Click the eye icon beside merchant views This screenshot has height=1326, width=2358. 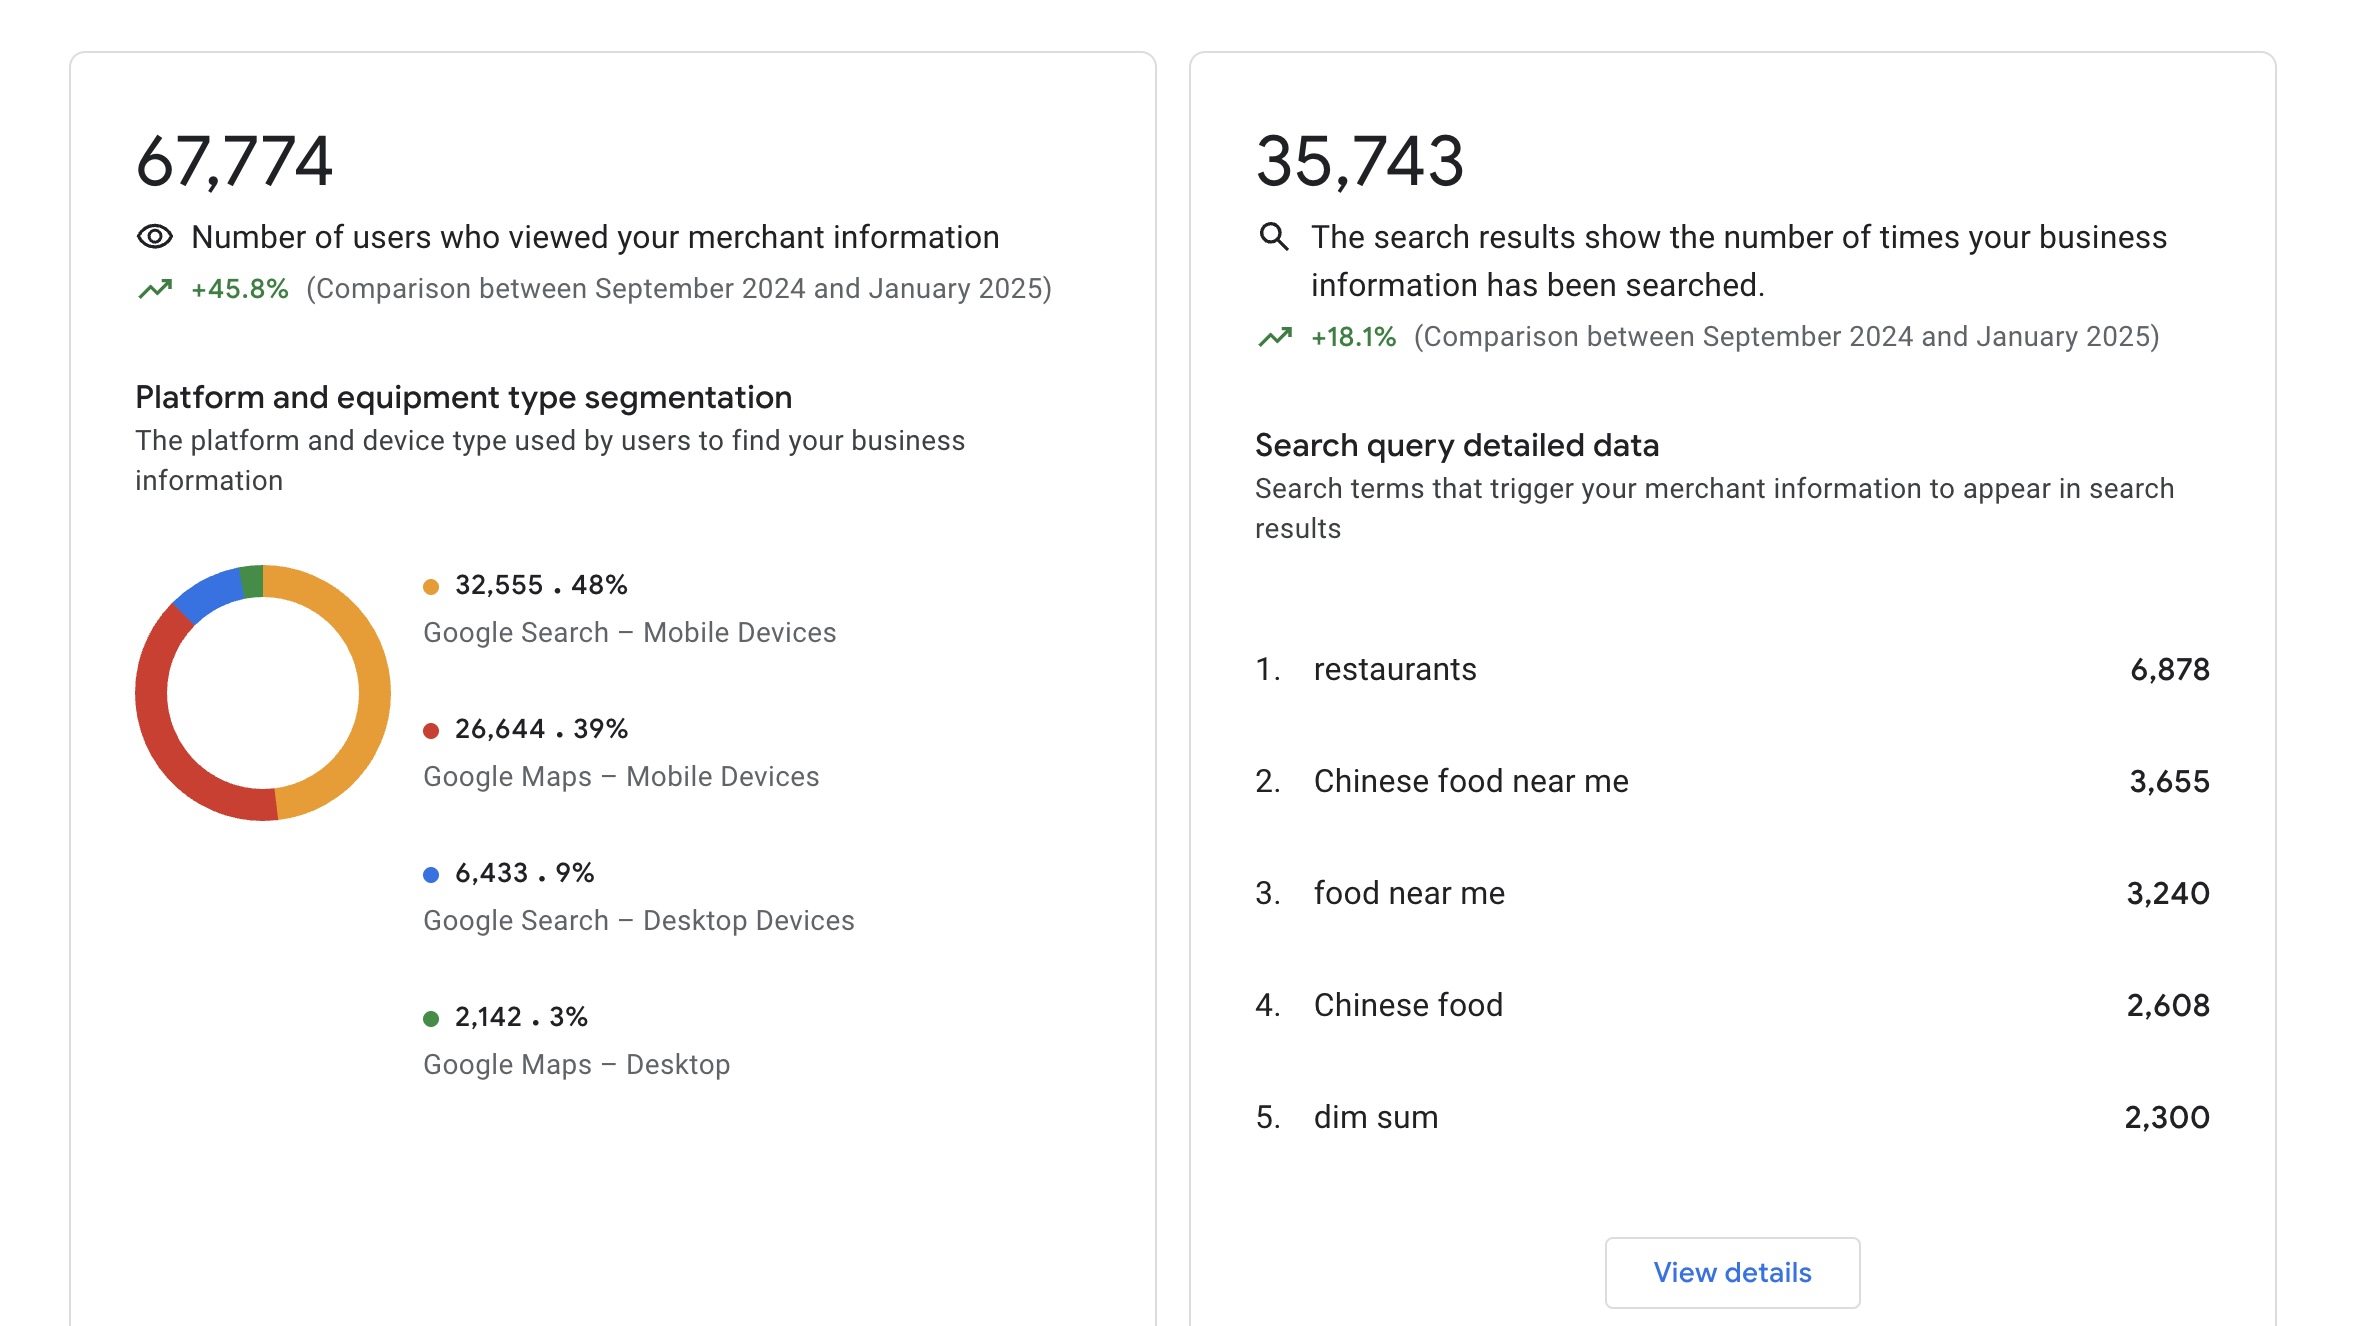tap(155, 237)
